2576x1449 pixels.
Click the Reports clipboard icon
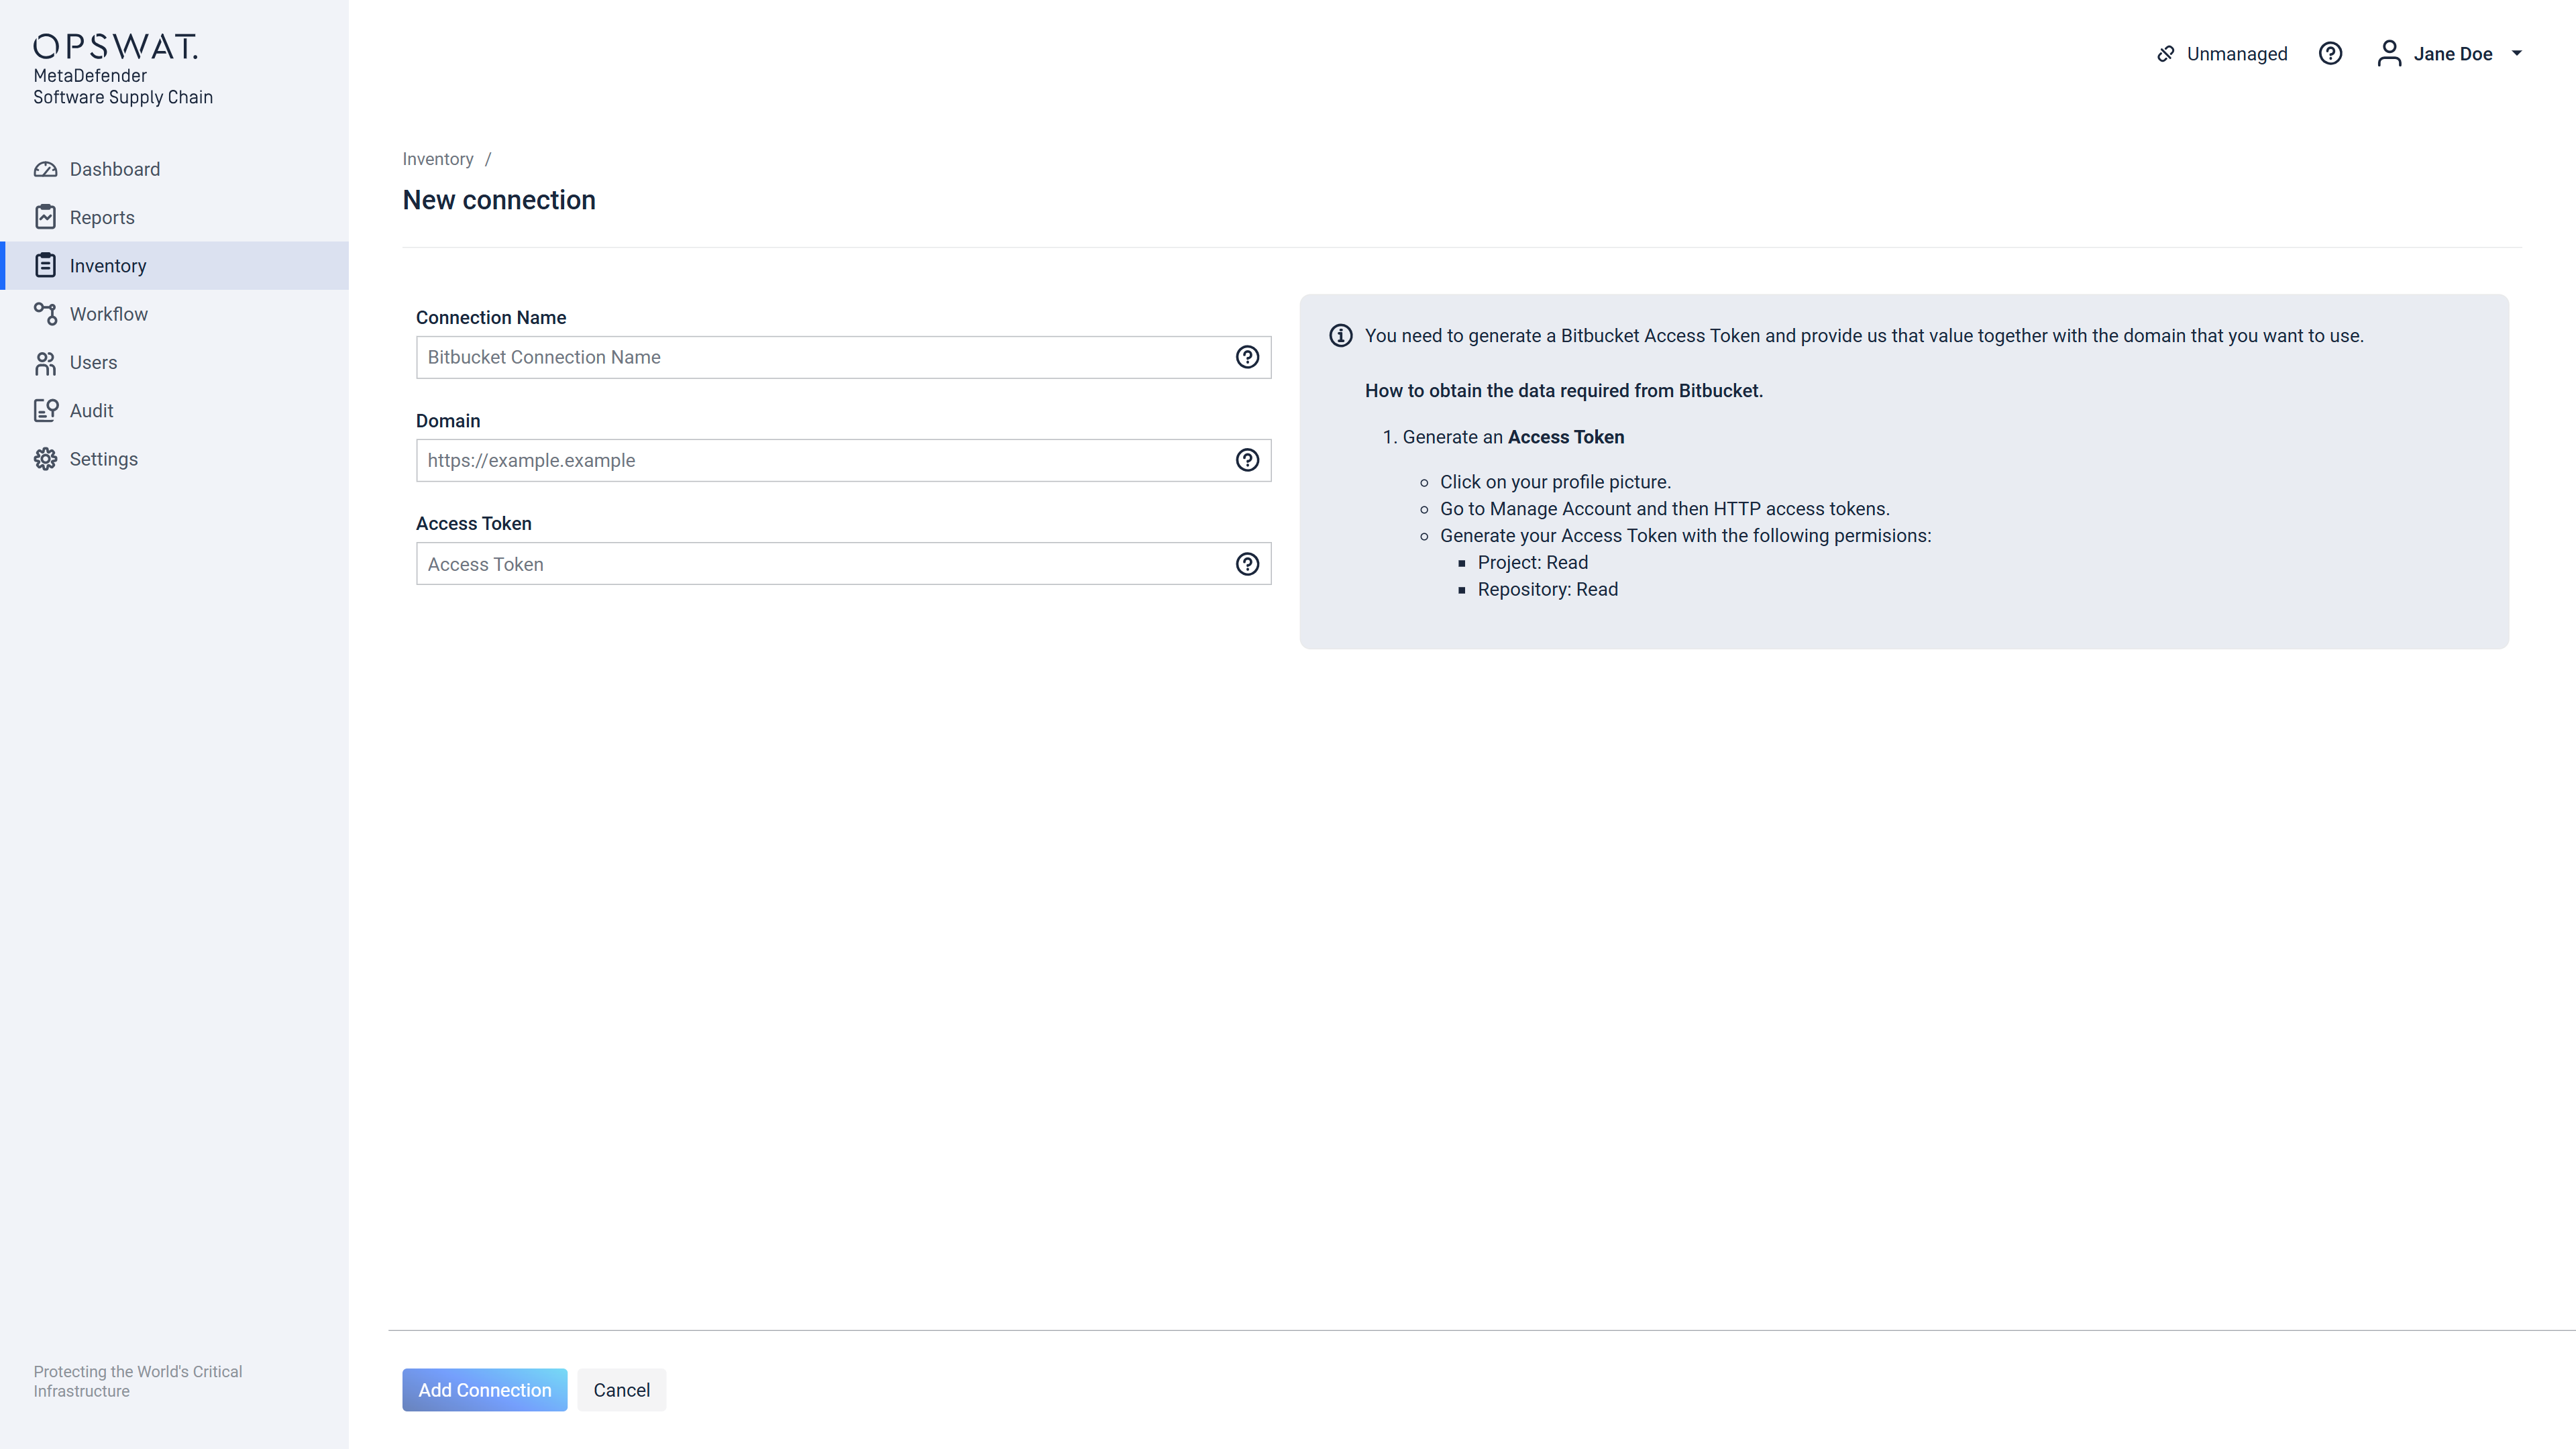coord(45,217)
